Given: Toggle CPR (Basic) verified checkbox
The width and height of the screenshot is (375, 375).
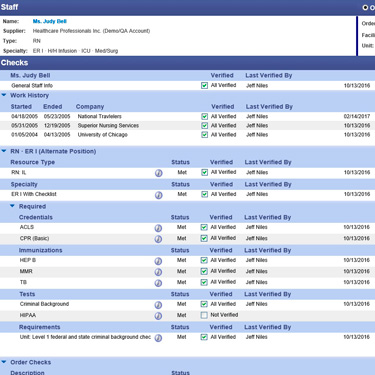Looking at the screenshot, I should click(x=204, y=238).
